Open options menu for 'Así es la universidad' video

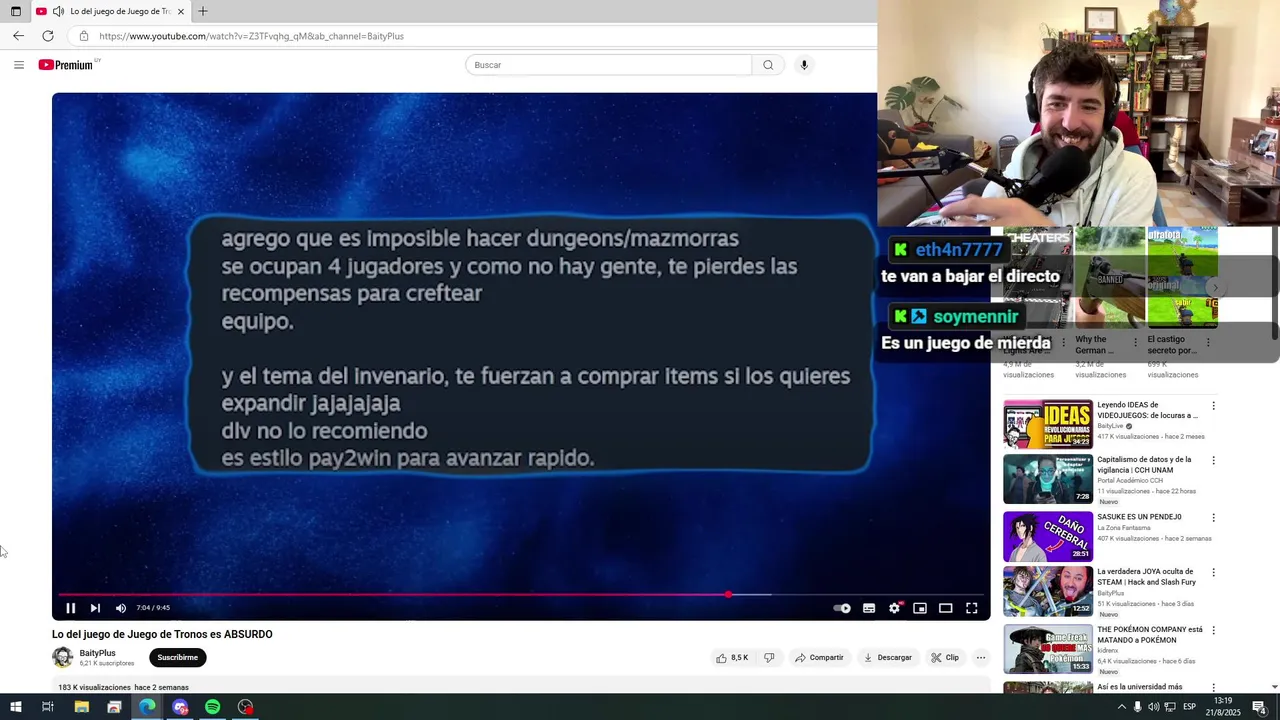click(1214, 688)
